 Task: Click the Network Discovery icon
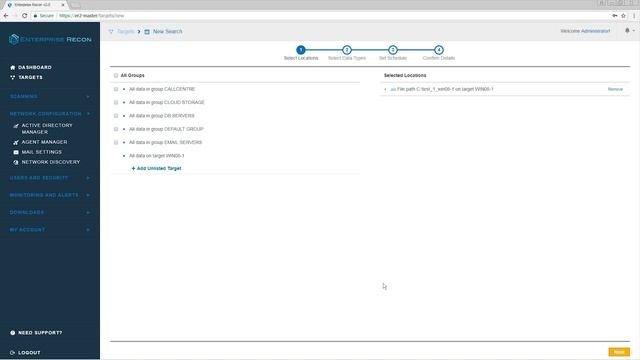pos(16,162)
